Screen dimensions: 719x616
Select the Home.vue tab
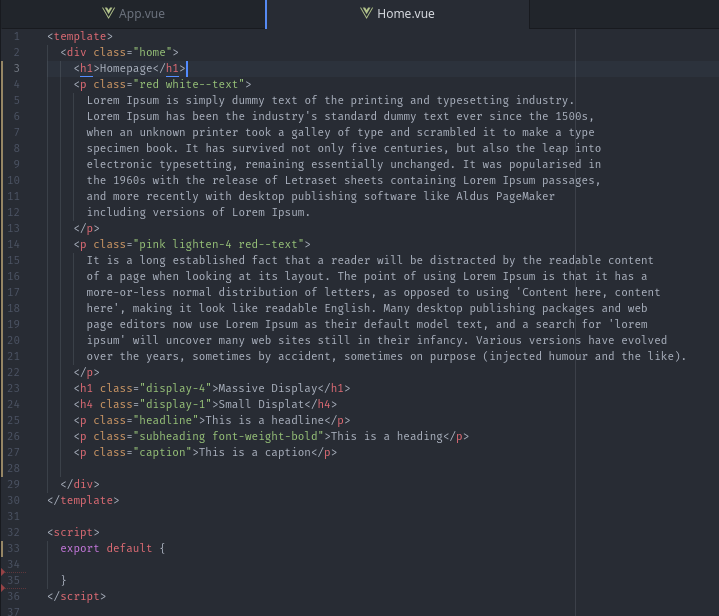coord(398,14)
